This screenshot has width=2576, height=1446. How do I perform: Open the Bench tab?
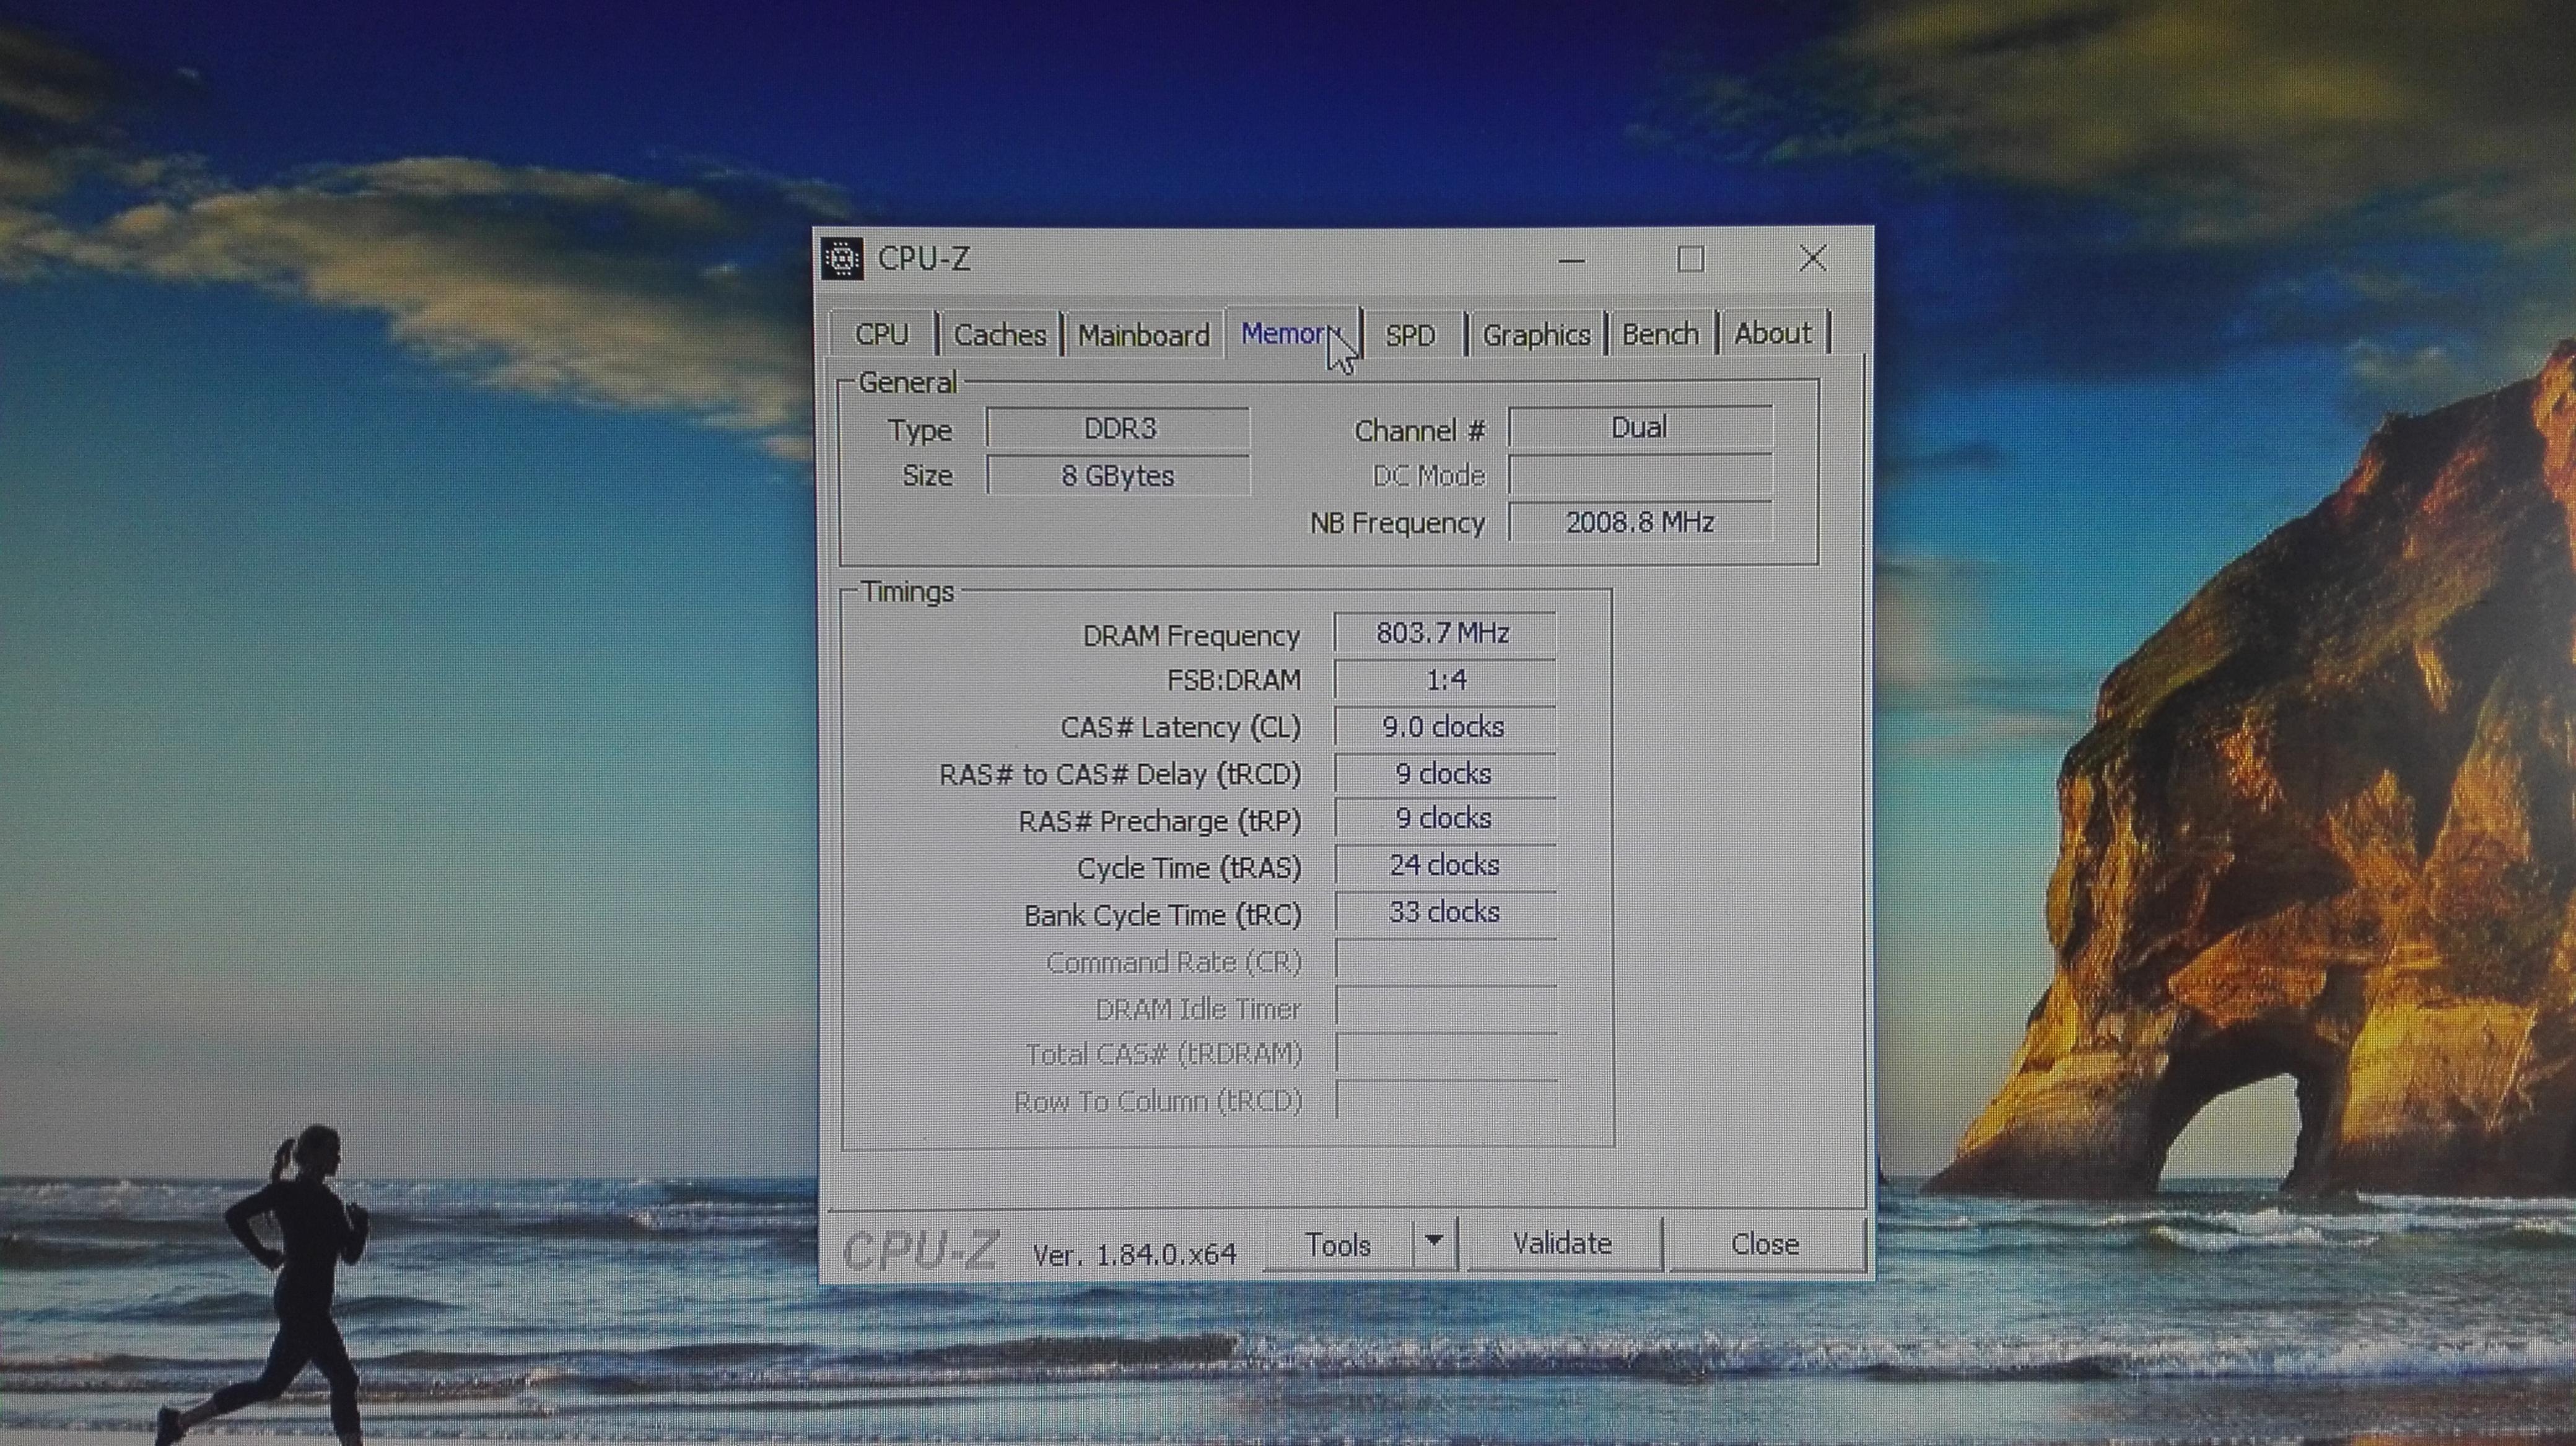click(x=1660, y=334)
